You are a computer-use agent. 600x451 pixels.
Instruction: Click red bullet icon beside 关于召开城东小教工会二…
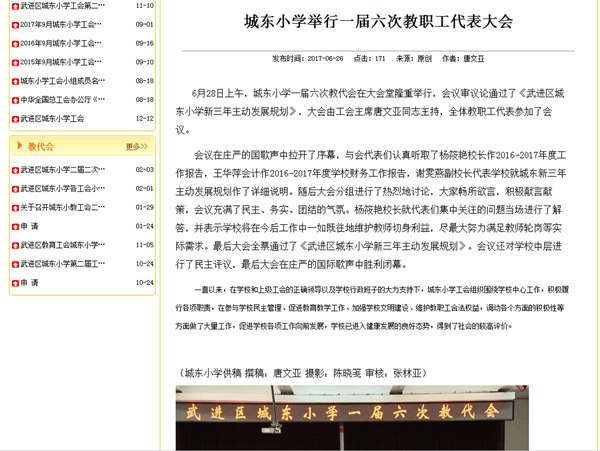[x=15, y=208]
